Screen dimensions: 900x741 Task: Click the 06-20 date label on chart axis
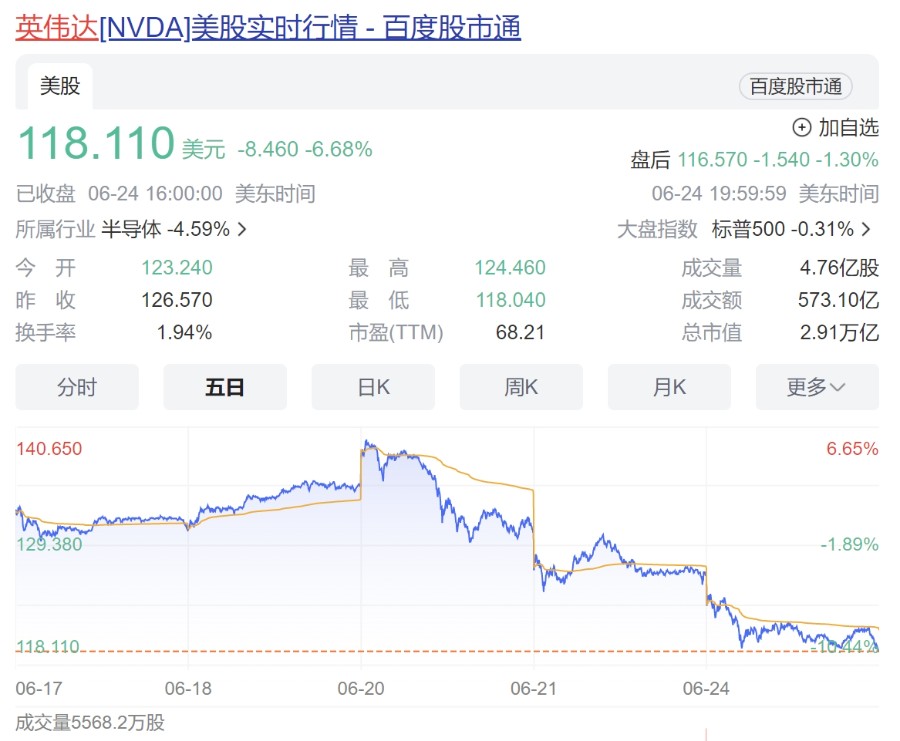pos(361,688)
